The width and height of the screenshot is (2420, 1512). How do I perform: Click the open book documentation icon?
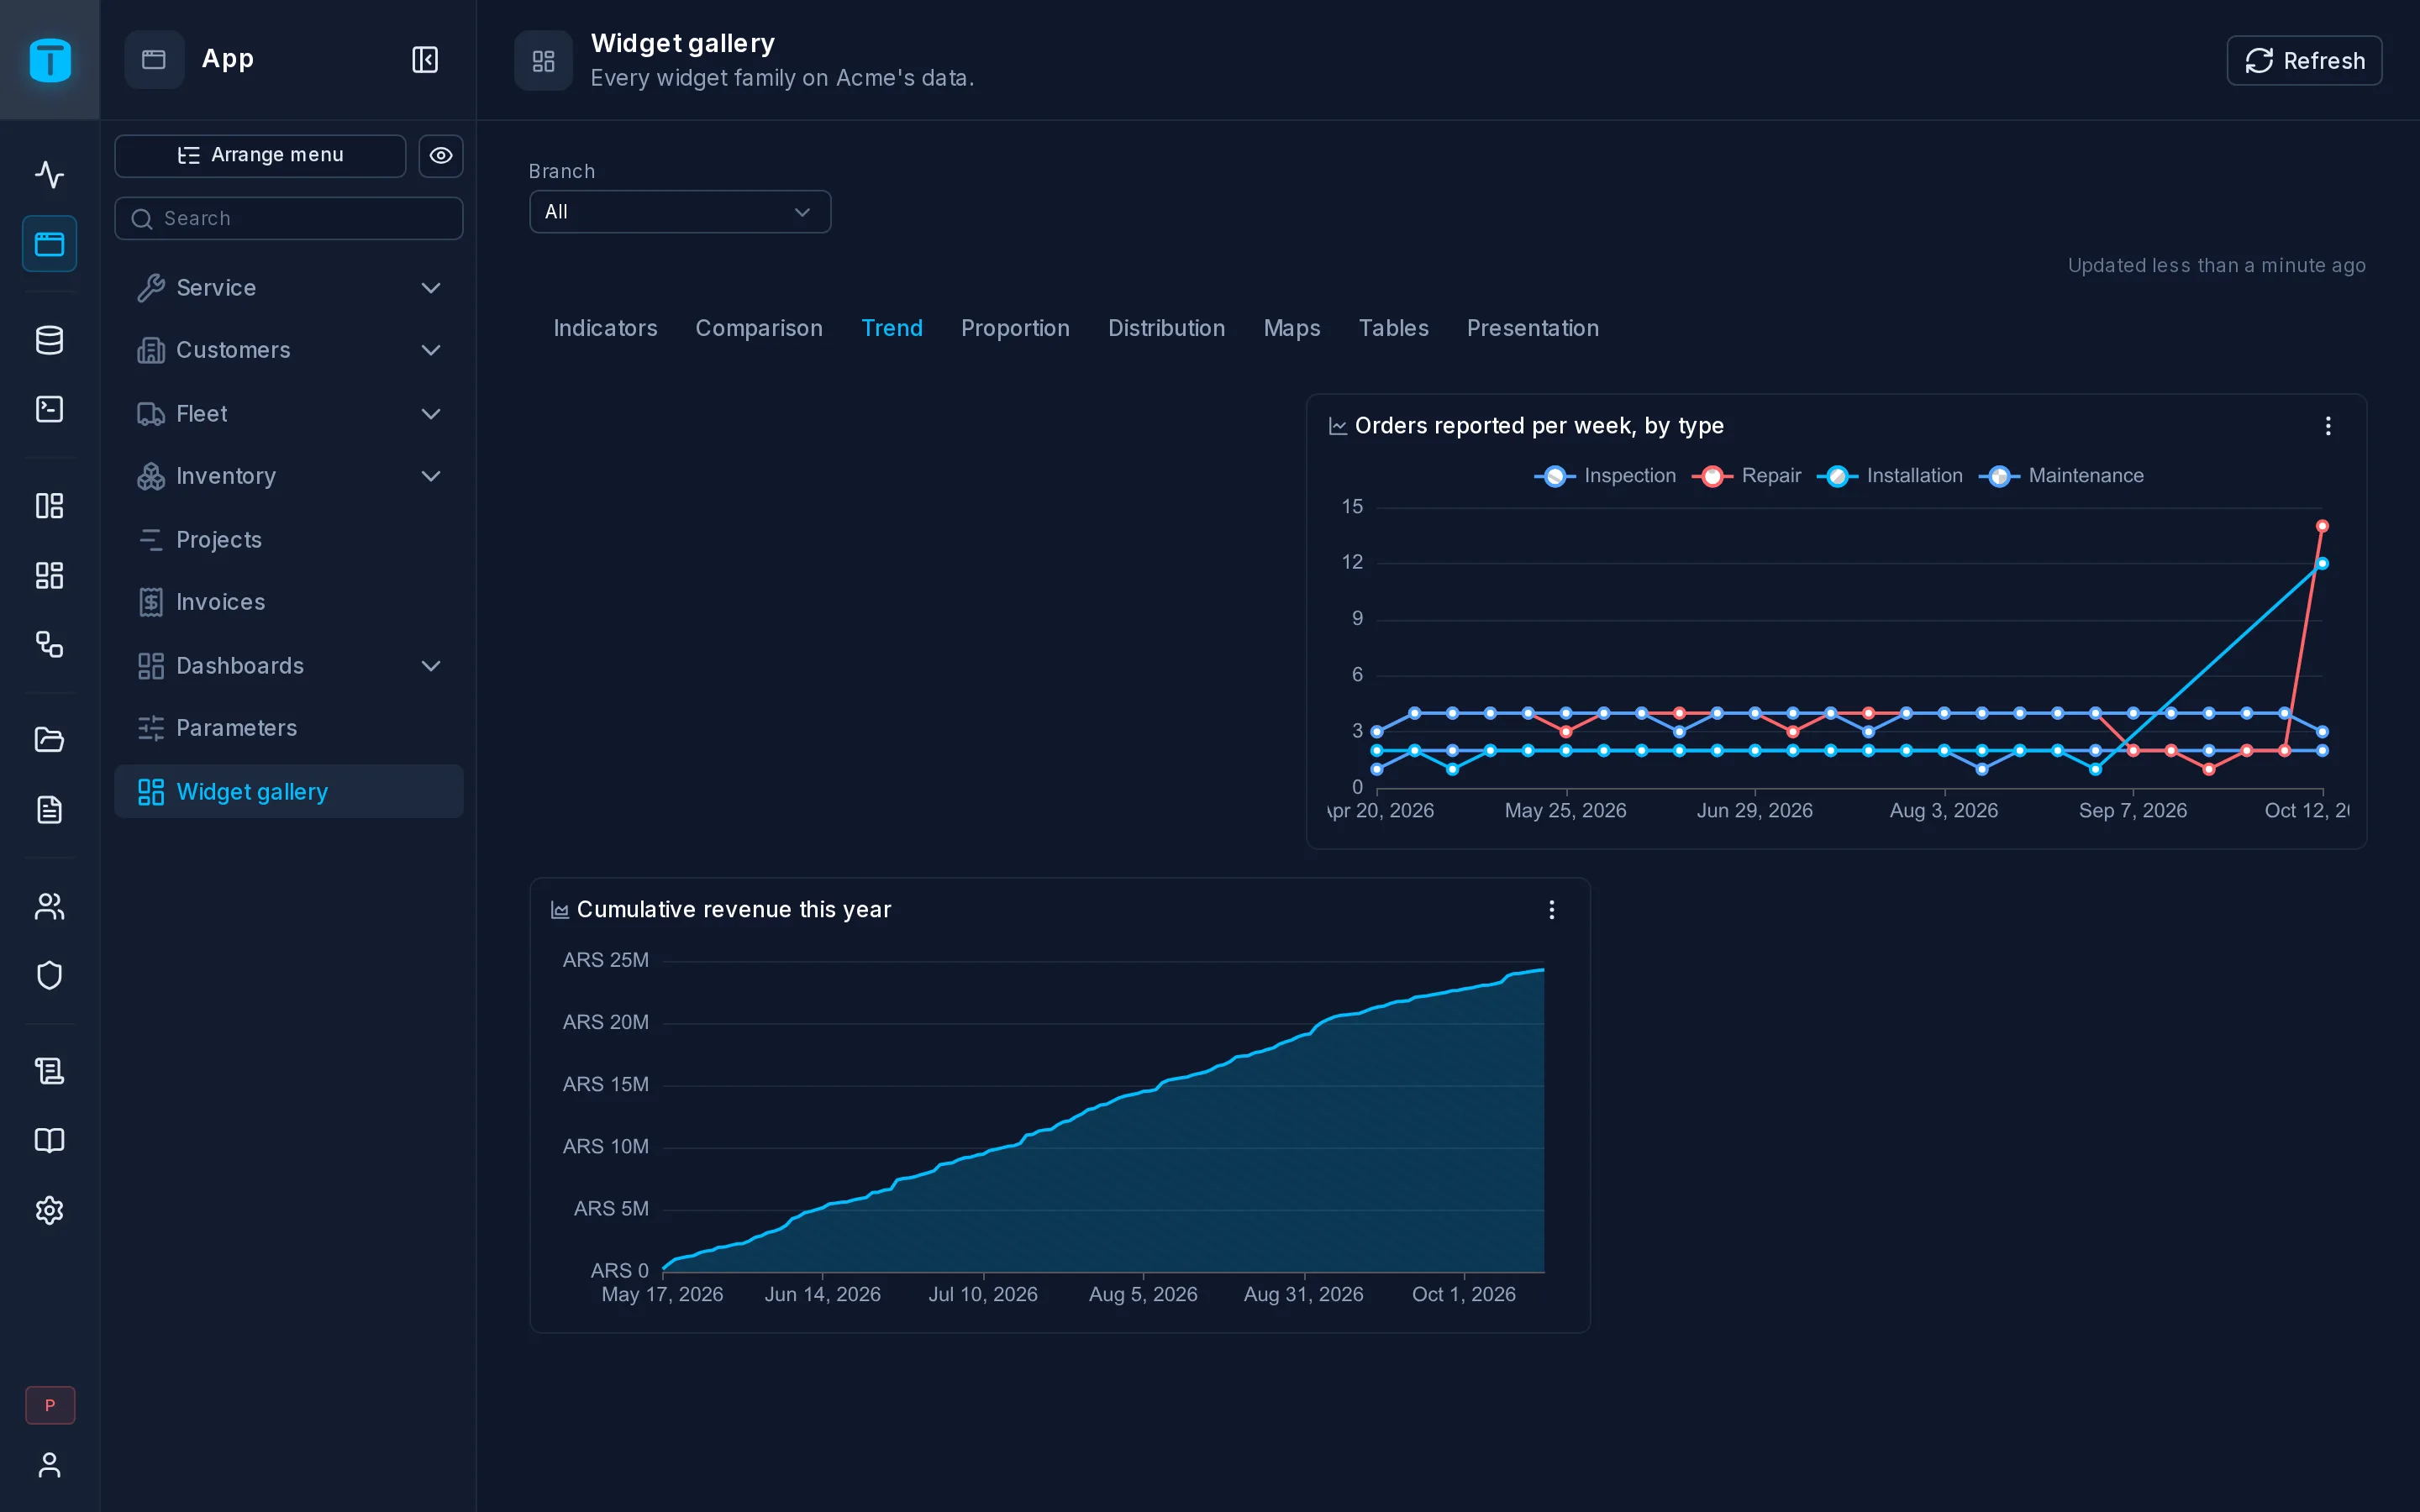49,1141
